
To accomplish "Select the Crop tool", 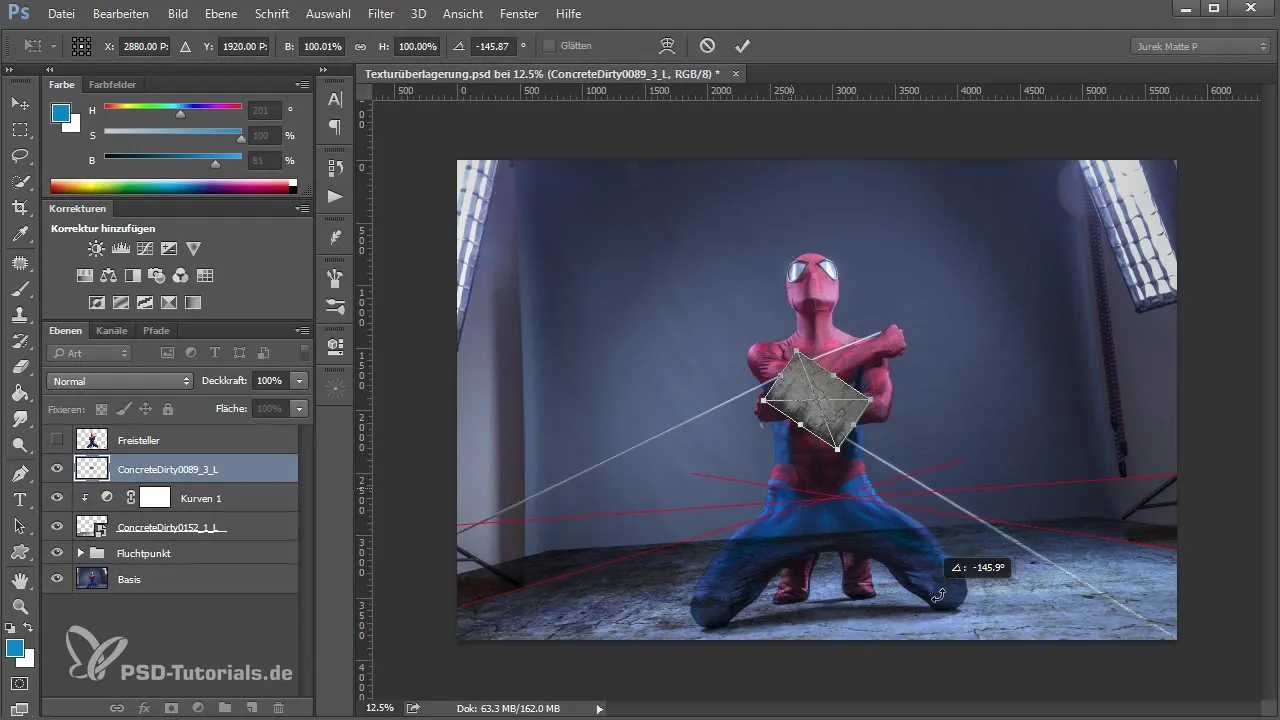I will 19,208.
